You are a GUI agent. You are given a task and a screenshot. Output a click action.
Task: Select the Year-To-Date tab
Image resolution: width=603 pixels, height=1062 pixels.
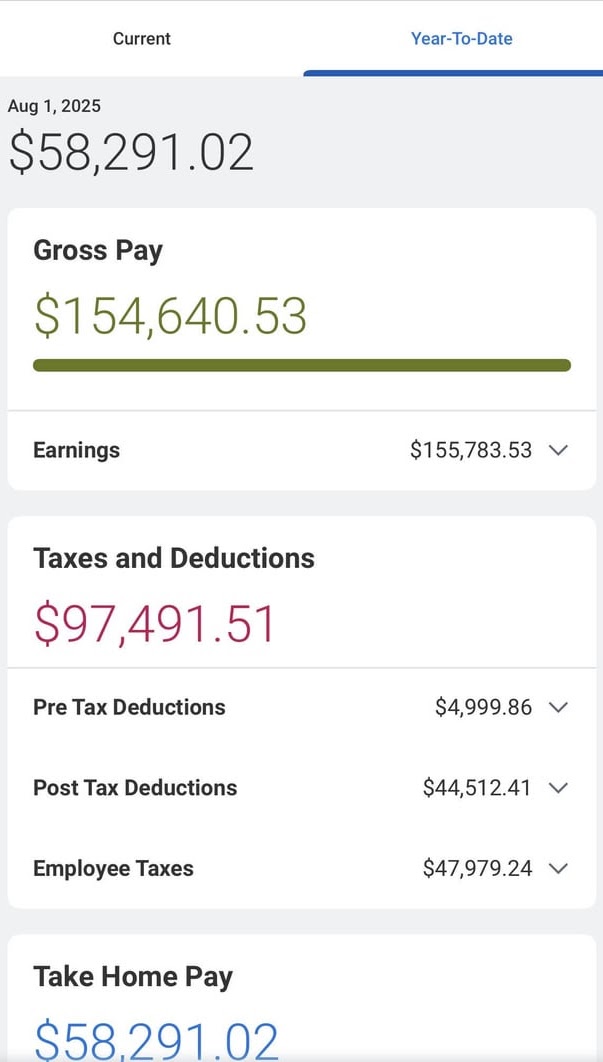[x=461, y=39]
